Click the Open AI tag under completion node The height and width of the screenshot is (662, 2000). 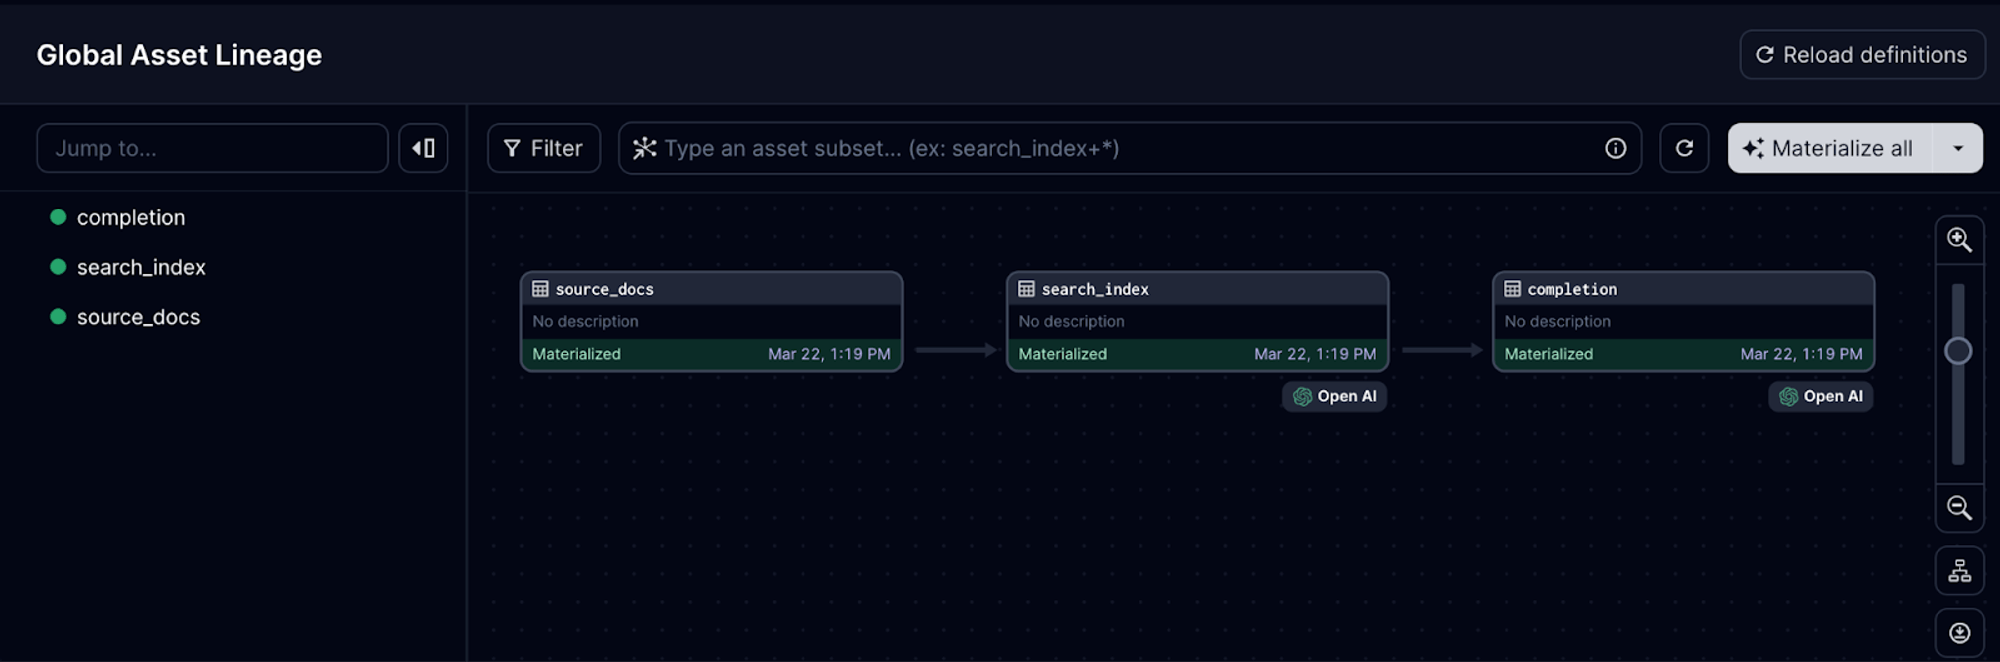coord(1820,396)
